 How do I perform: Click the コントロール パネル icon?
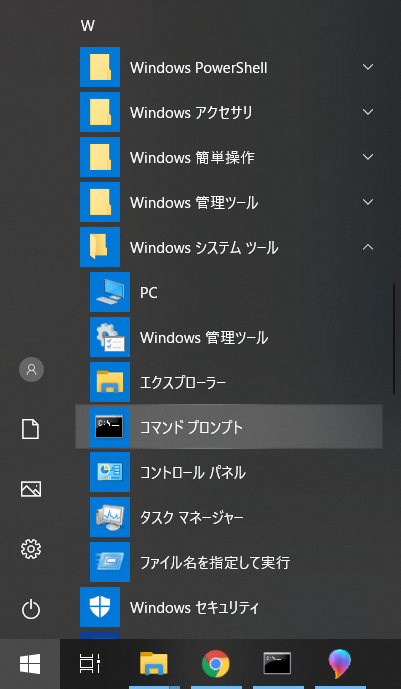pos(110,472)
